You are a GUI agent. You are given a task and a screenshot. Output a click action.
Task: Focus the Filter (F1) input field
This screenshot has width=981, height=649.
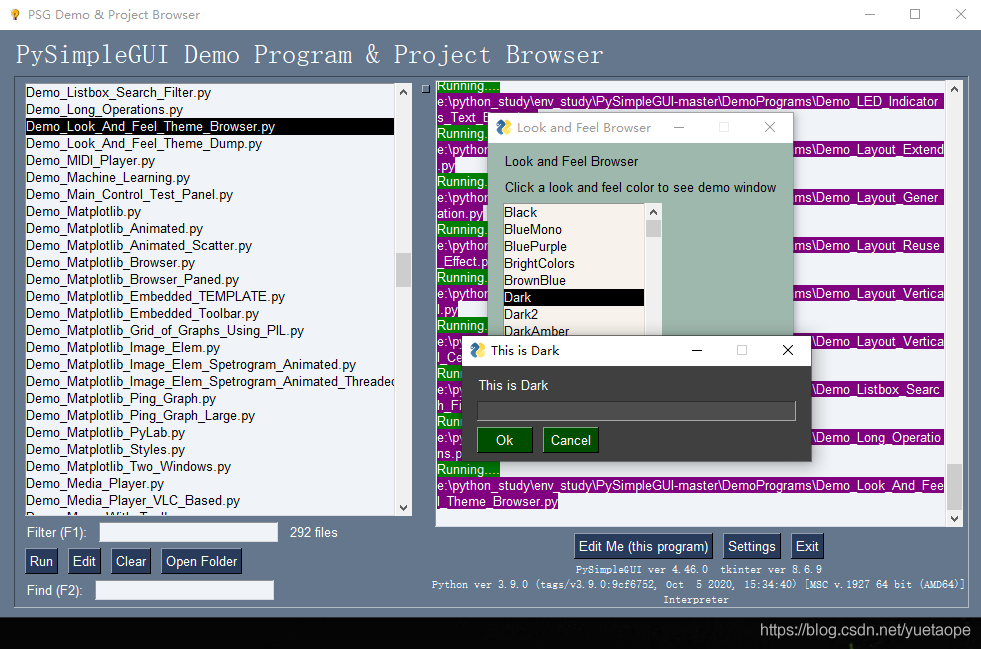(x=188, y=533)
